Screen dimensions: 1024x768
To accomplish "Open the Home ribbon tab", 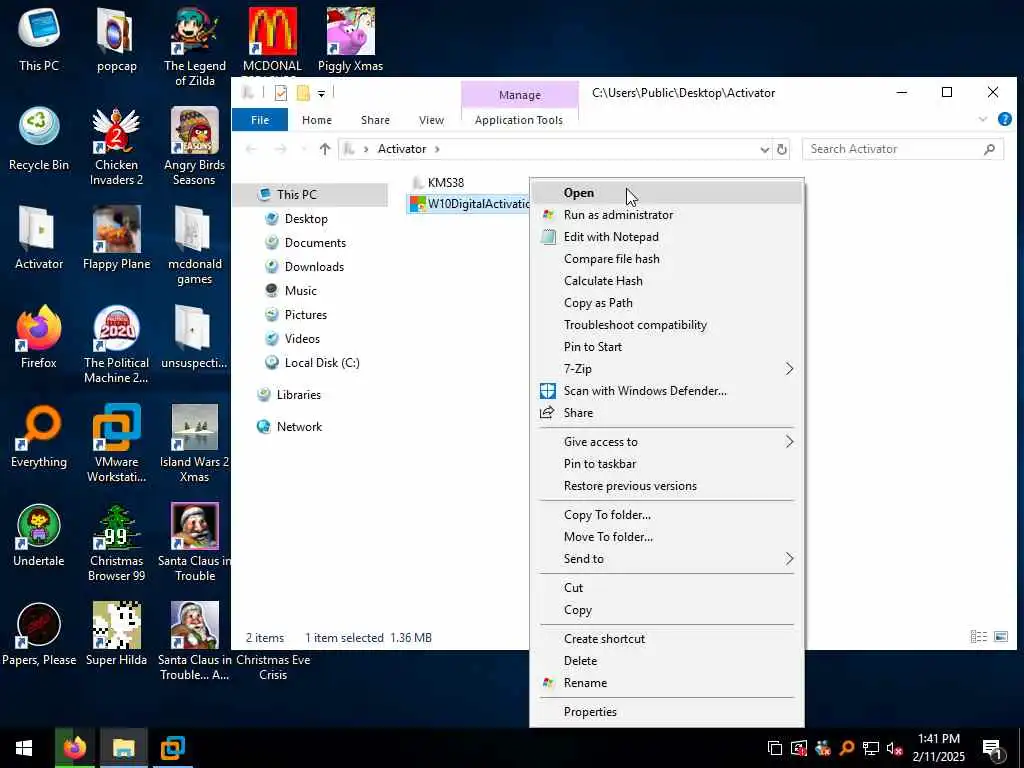I will 317,120.
